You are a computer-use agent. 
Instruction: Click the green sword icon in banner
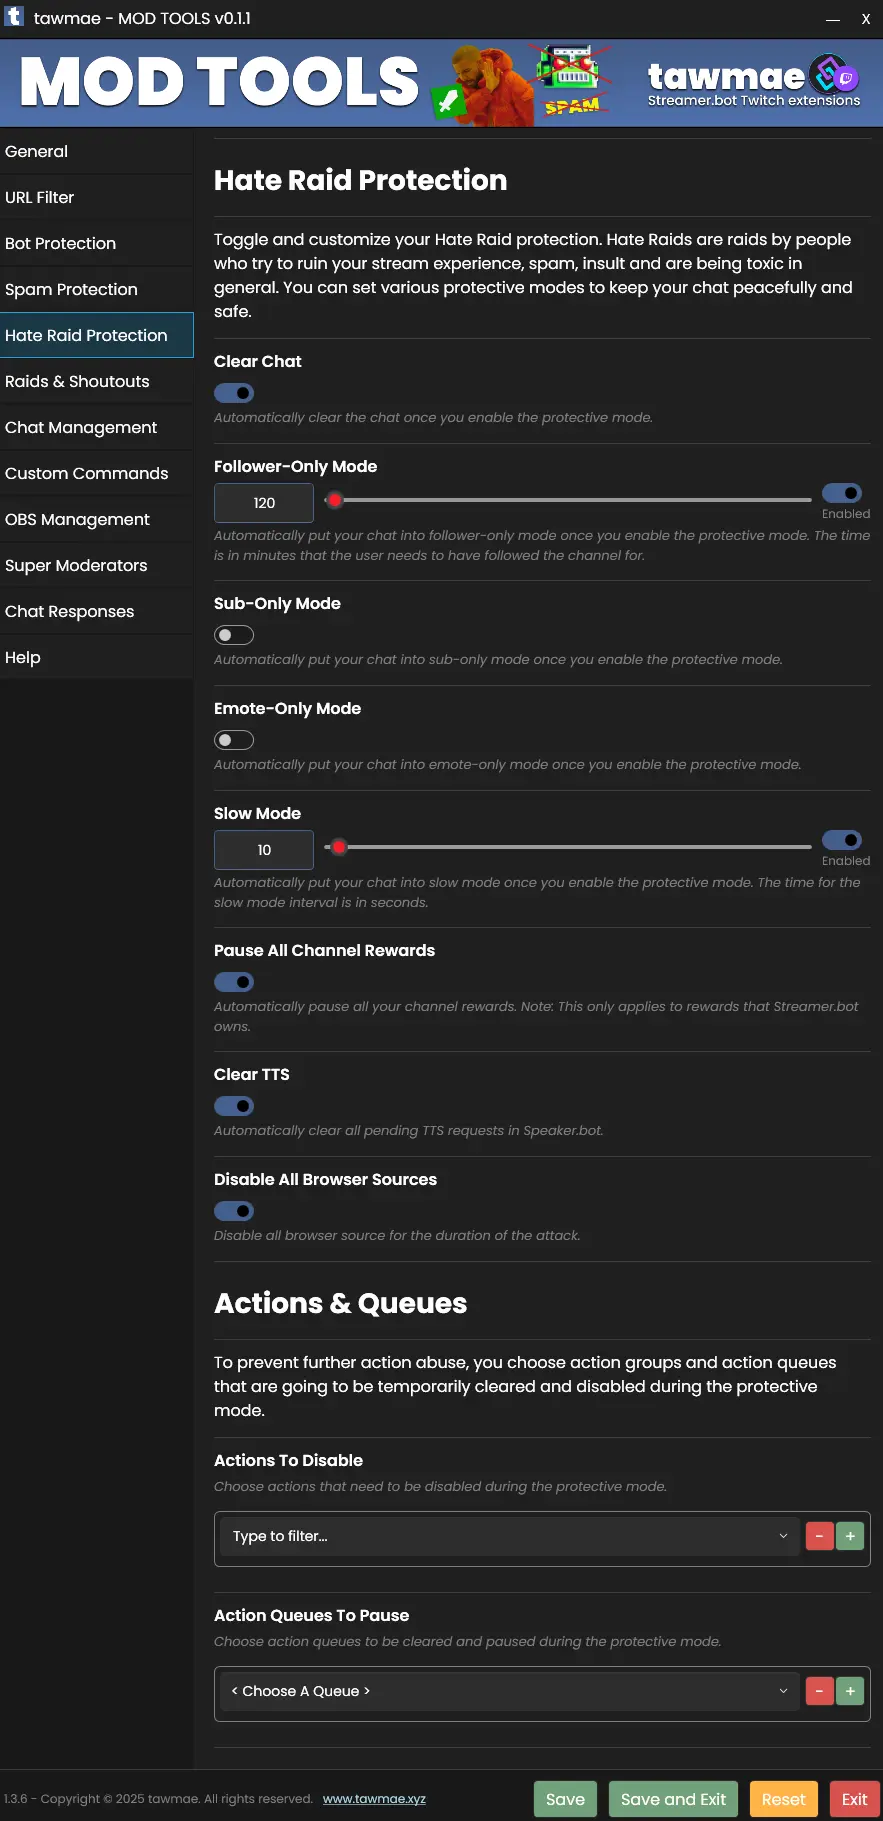tap(448, 101)
